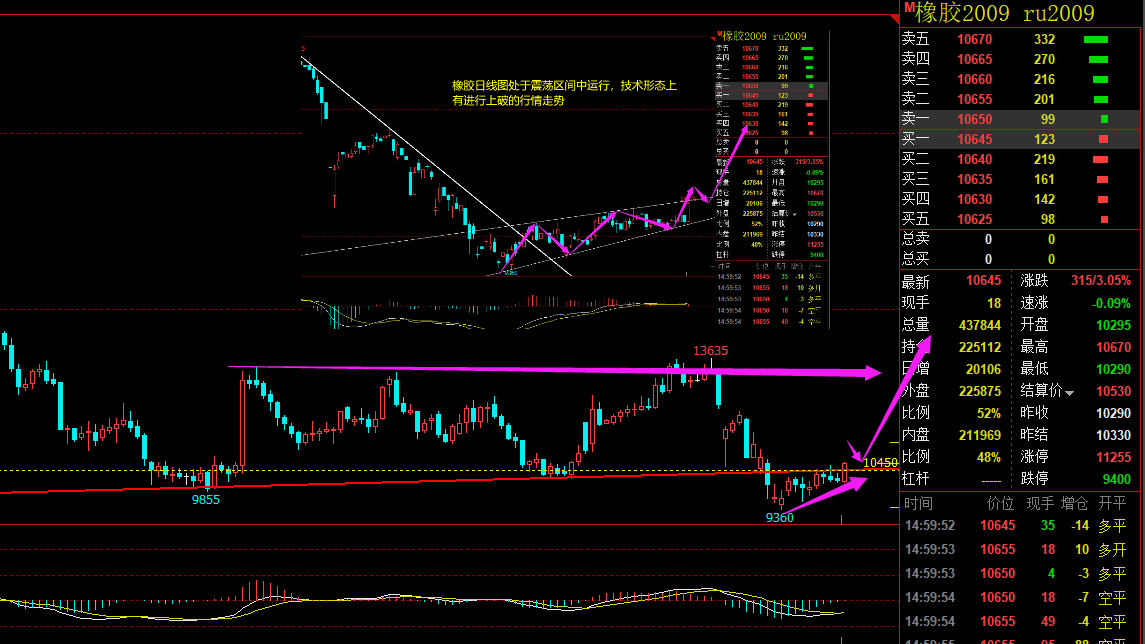Click the 最高 high price 10670
Image resolution: width=1145 pixels, height=644 pixels.
pos(1113,347)
